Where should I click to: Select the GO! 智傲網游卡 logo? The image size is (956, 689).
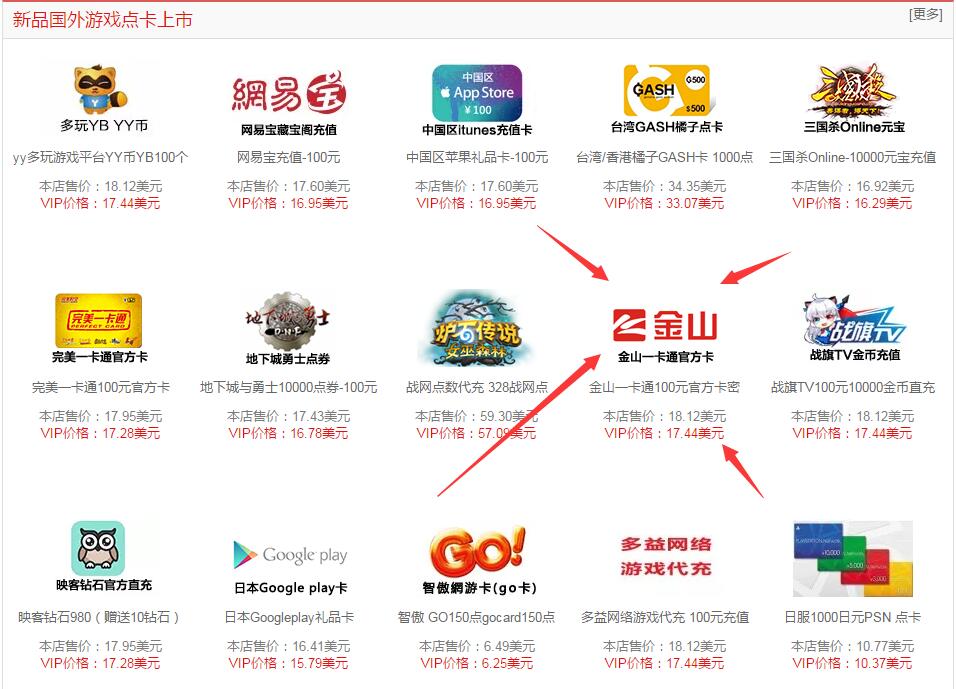tap(478, 560)
